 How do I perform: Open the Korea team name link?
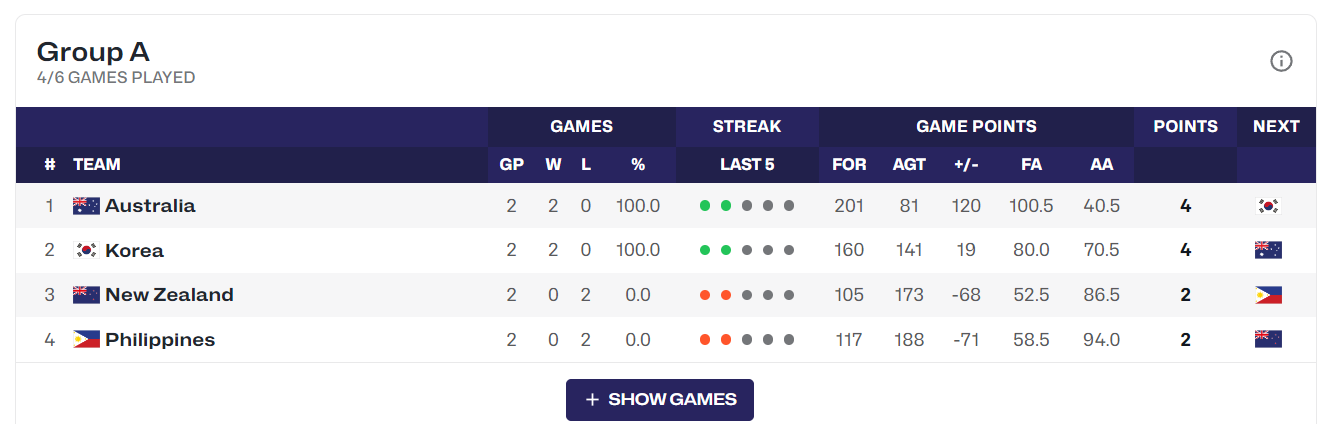click(x=134, y=250)
